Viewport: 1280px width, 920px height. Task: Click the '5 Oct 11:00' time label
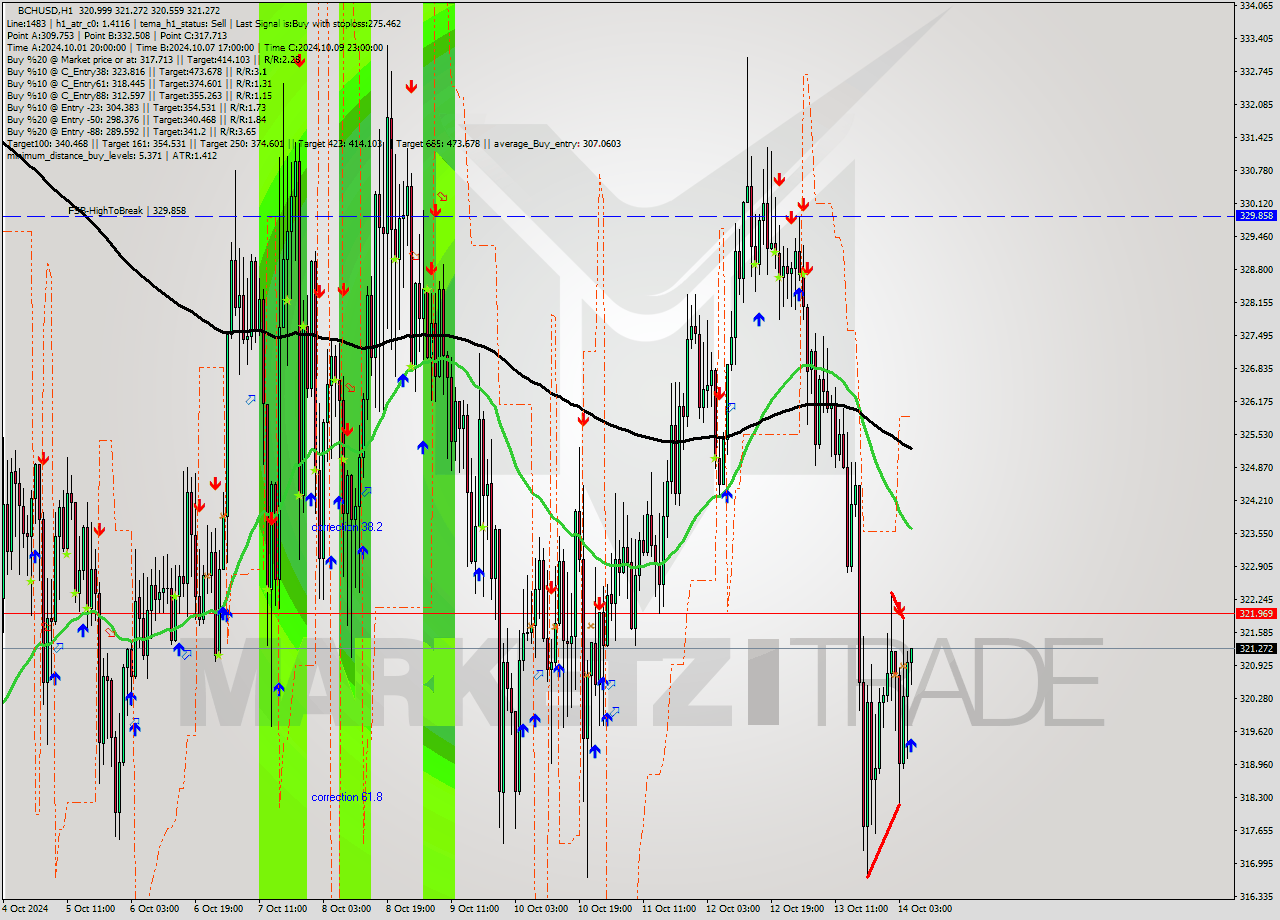90,909
